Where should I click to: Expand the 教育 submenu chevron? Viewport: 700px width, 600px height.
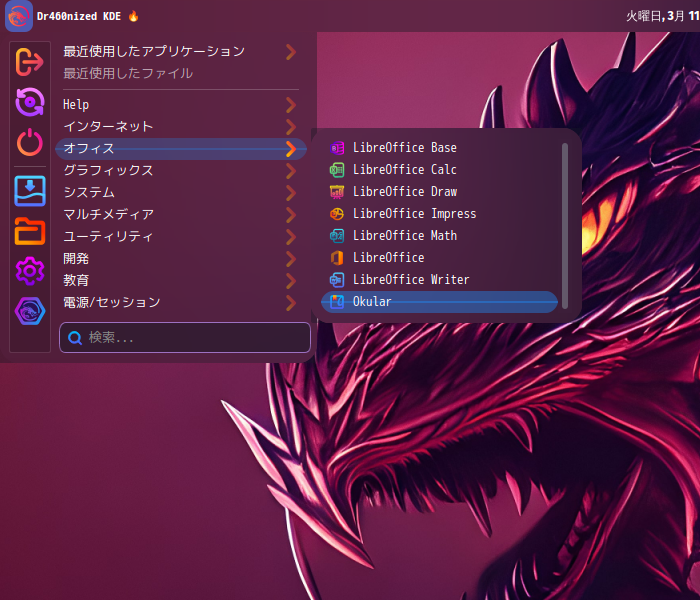coord(291,280)
